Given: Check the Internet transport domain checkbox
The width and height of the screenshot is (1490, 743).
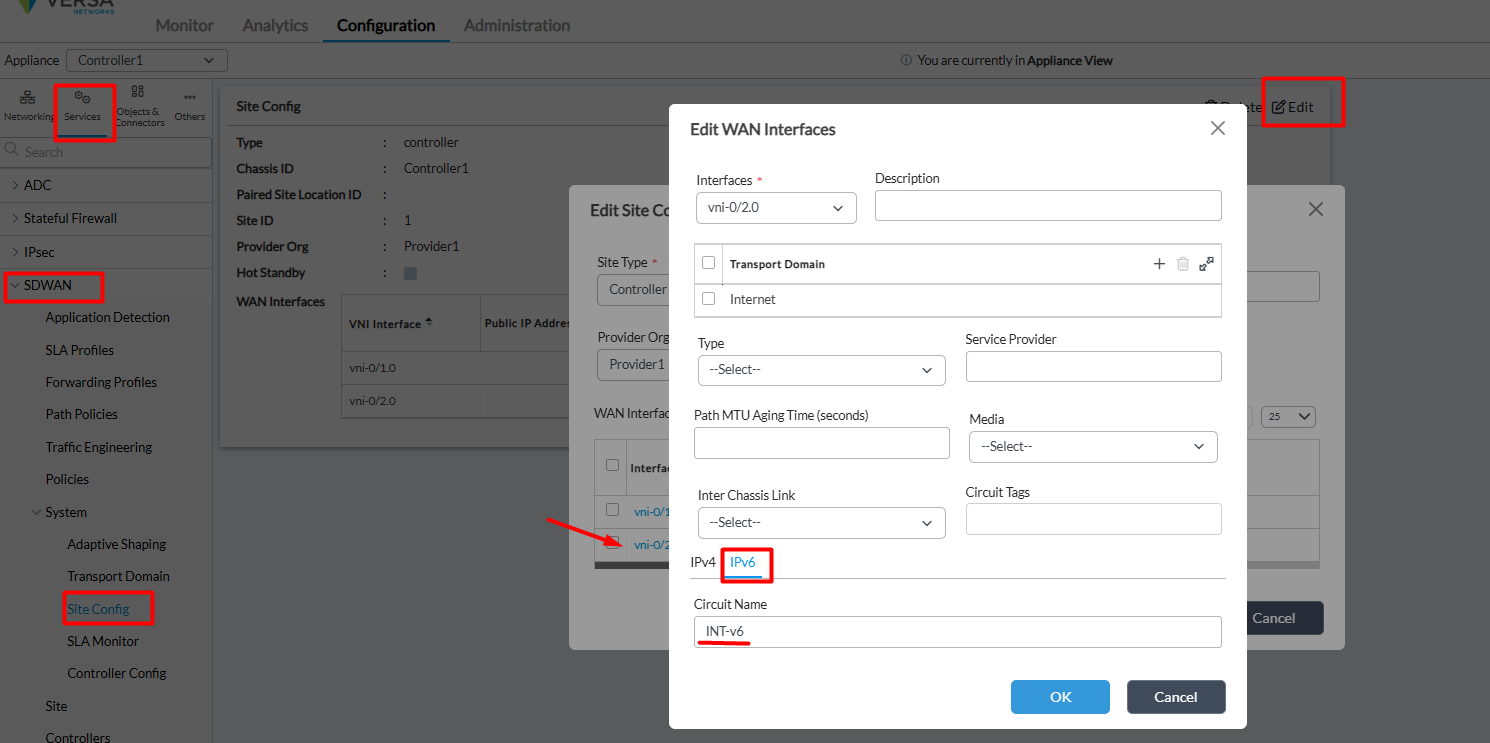Looking at the screenshot, I should pos(709,299).
